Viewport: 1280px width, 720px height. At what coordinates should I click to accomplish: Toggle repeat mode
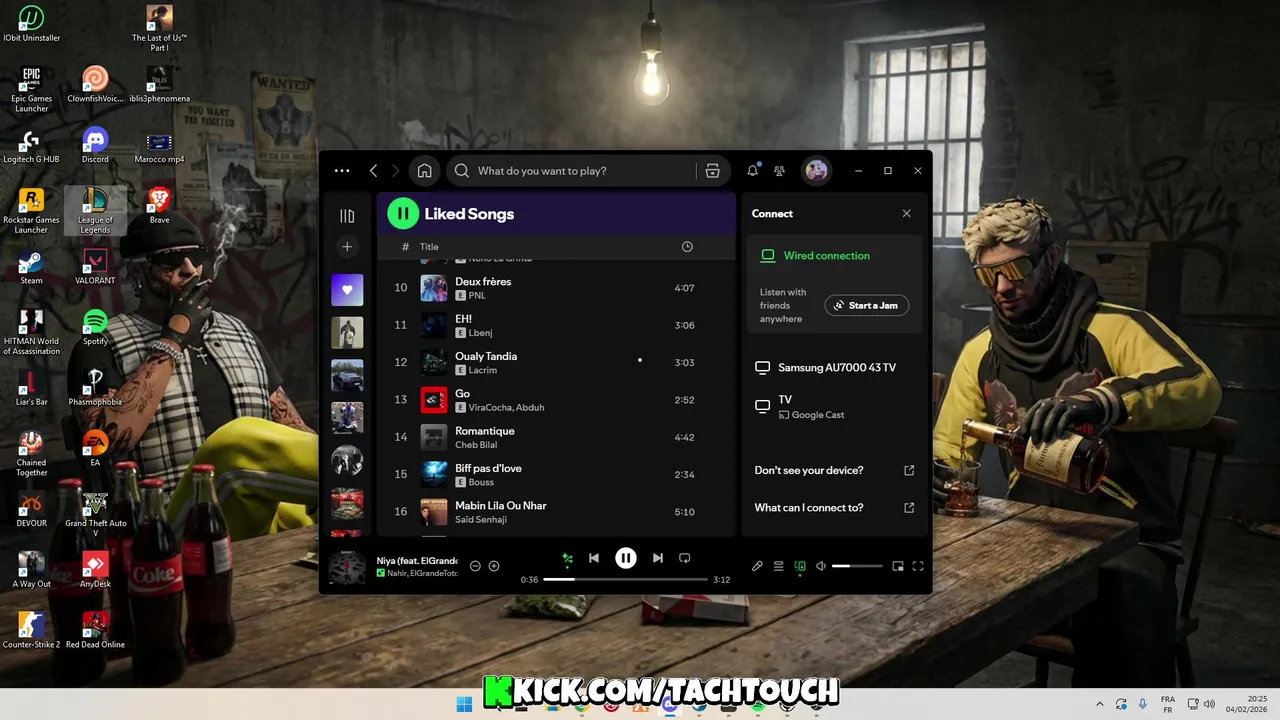[685, 558]
